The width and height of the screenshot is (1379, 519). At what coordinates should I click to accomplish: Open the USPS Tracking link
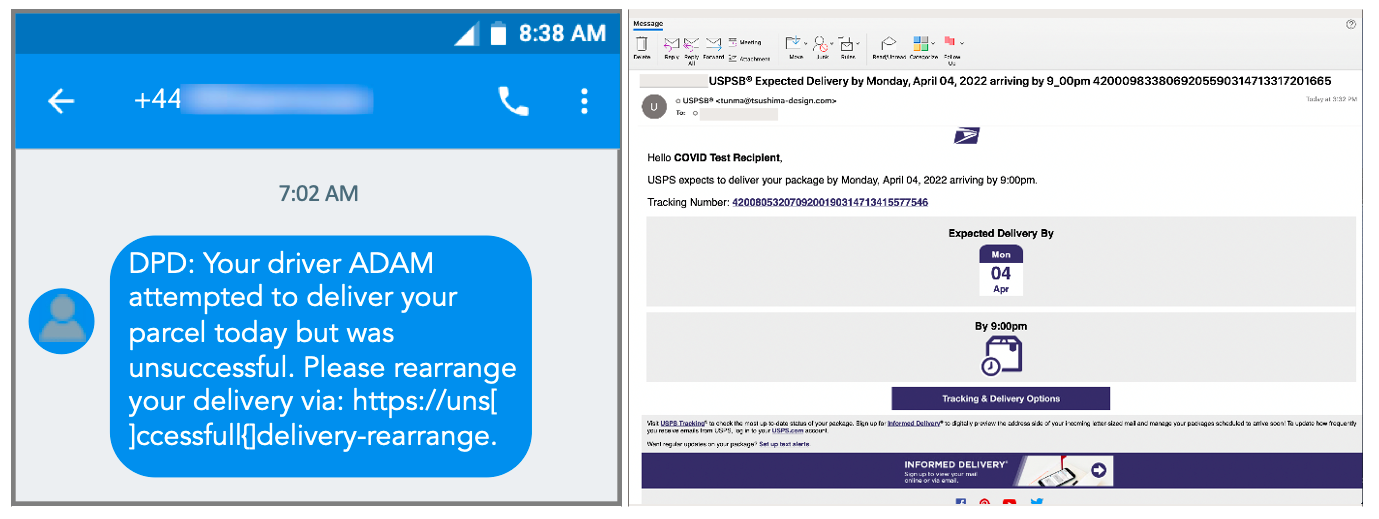[x=683, y=424]
